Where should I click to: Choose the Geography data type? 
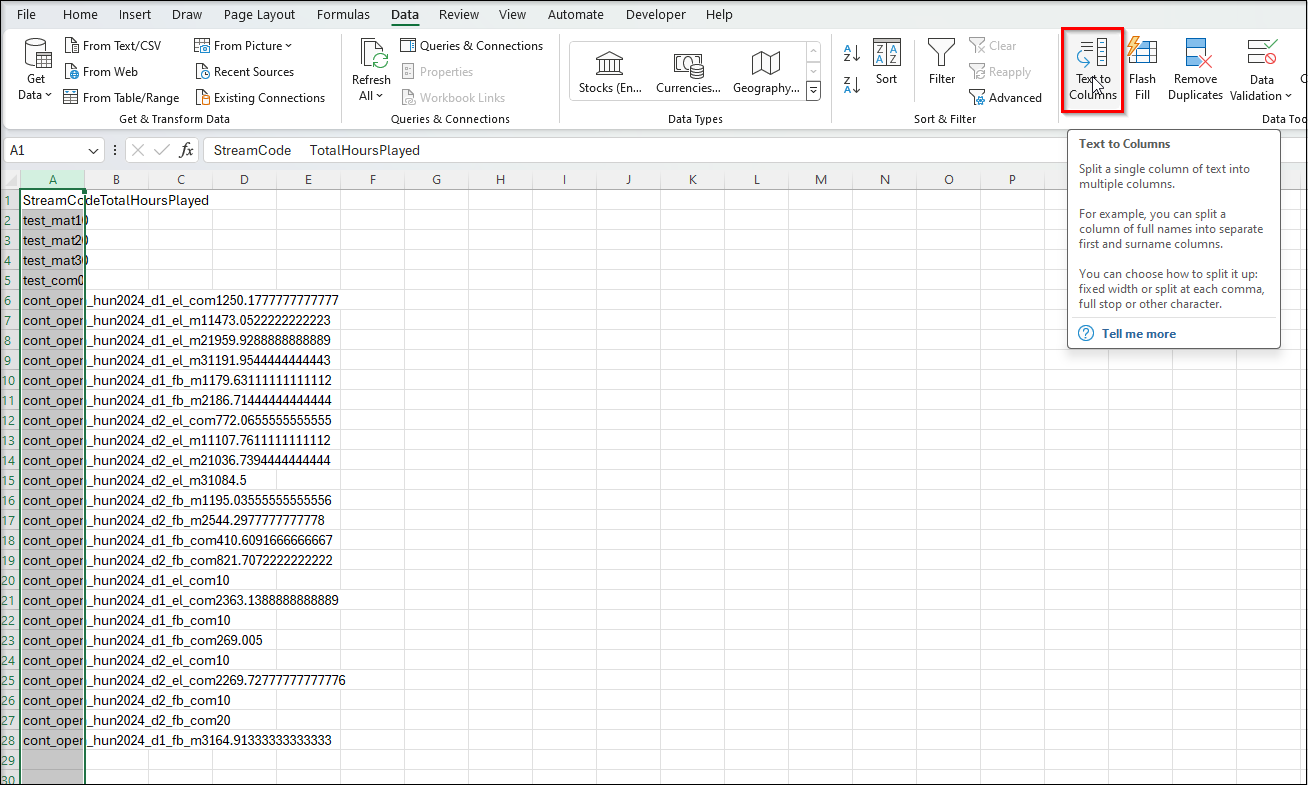[x=765, y=72]
